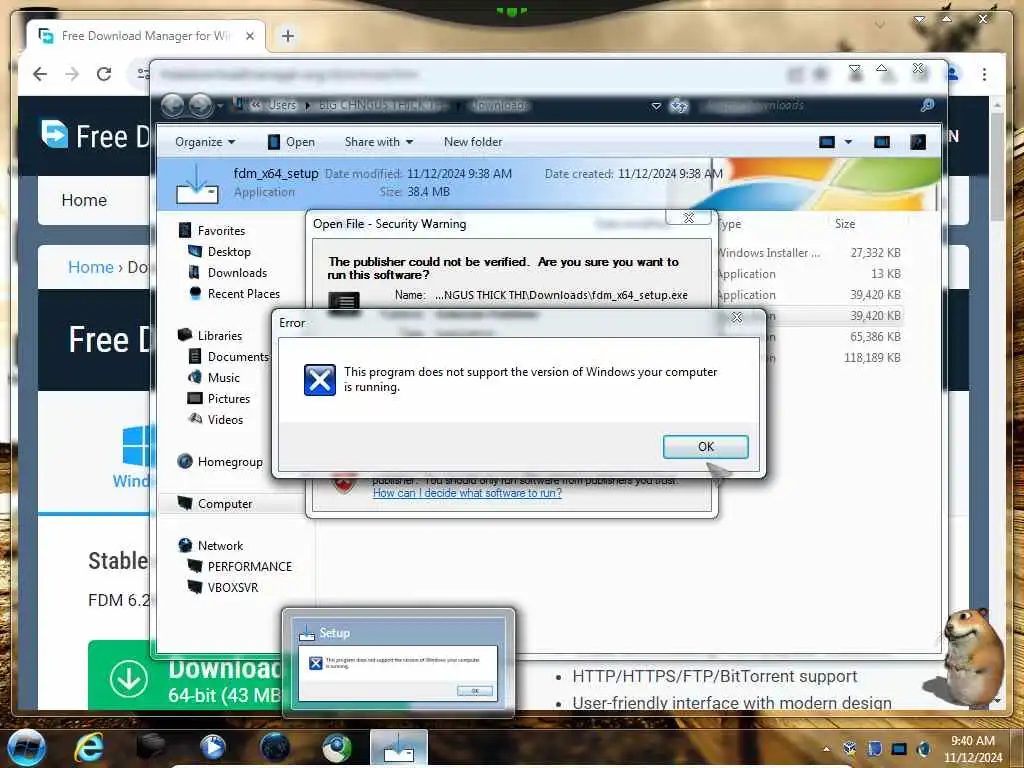Open Explorer help icon
This screenshot has height=768, width=1024.
[918, 142]
